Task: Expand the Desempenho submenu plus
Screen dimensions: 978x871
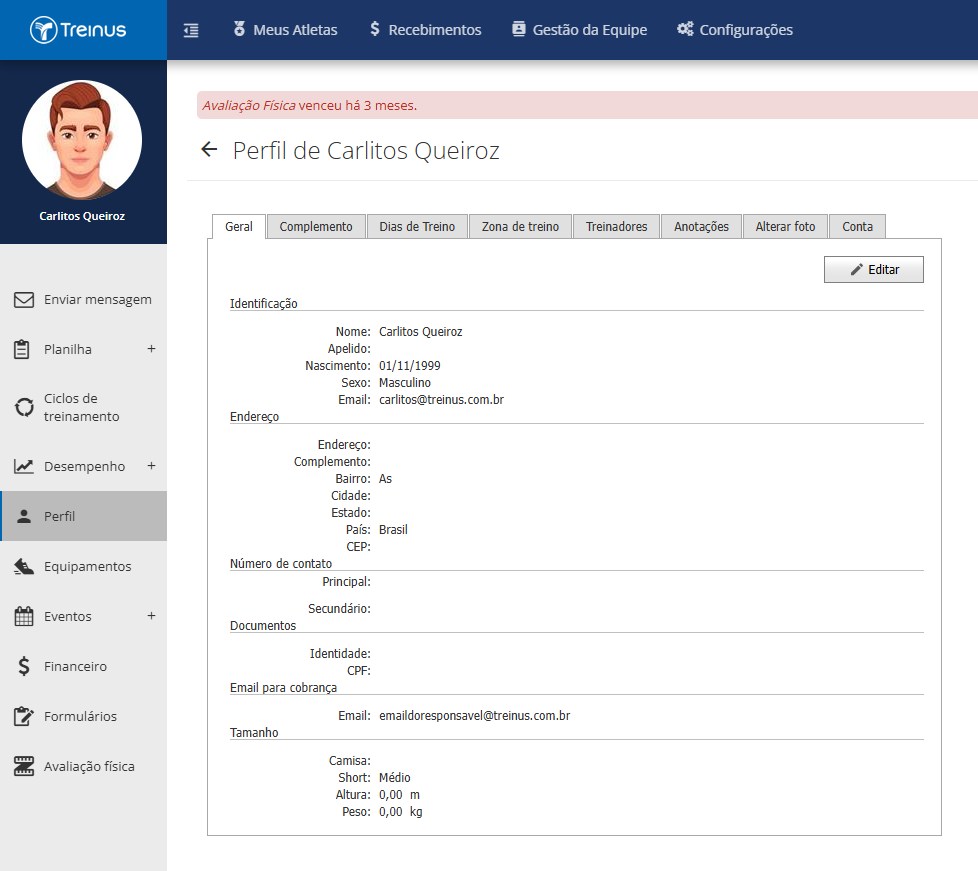Action: 151,465
